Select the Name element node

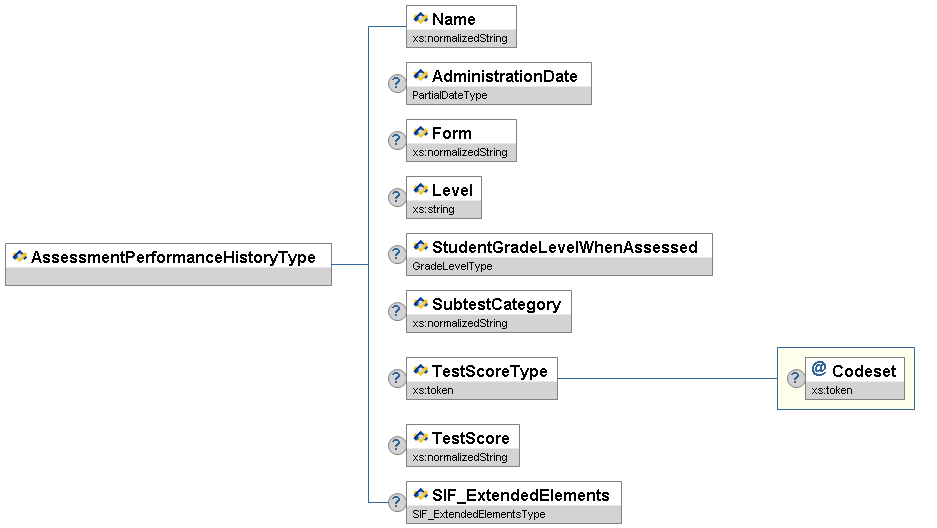461,20
